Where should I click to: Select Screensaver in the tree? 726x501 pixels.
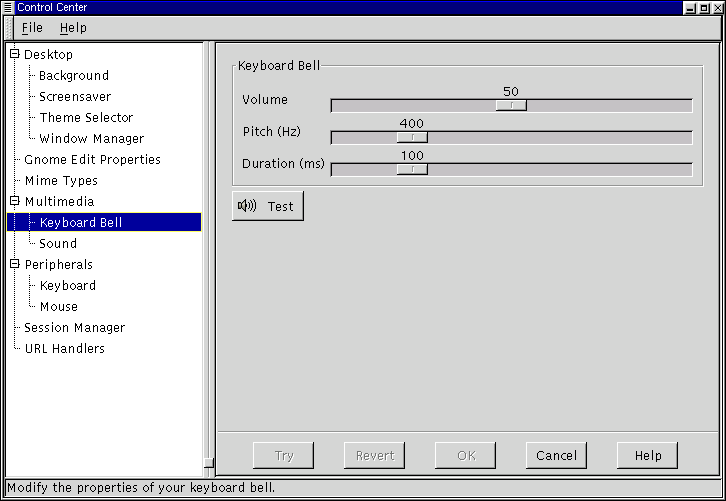[x=75, y=96]
